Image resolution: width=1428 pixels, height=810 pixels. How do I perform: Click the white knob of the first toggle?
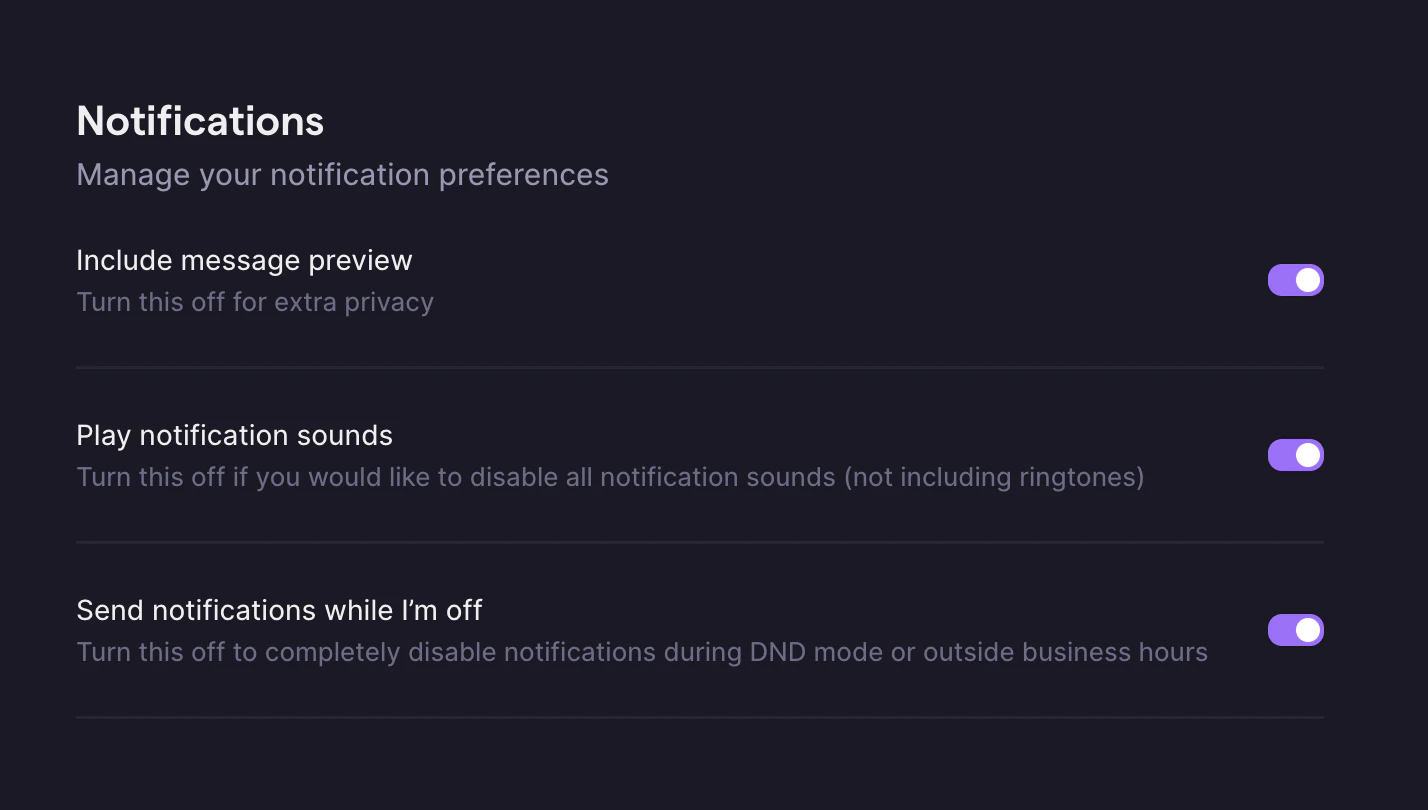(x=1306, y=280)
